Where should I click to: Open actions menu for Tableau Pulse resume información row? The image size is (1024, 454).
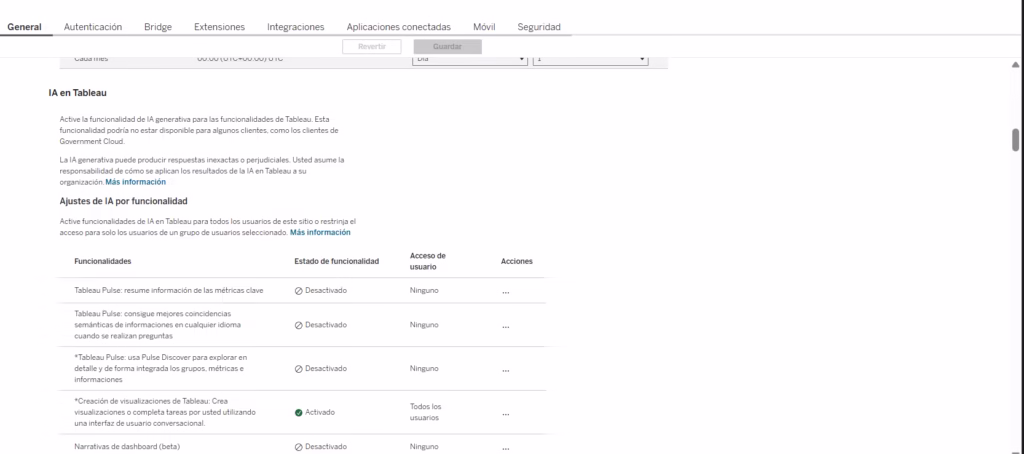coord(505,291)
